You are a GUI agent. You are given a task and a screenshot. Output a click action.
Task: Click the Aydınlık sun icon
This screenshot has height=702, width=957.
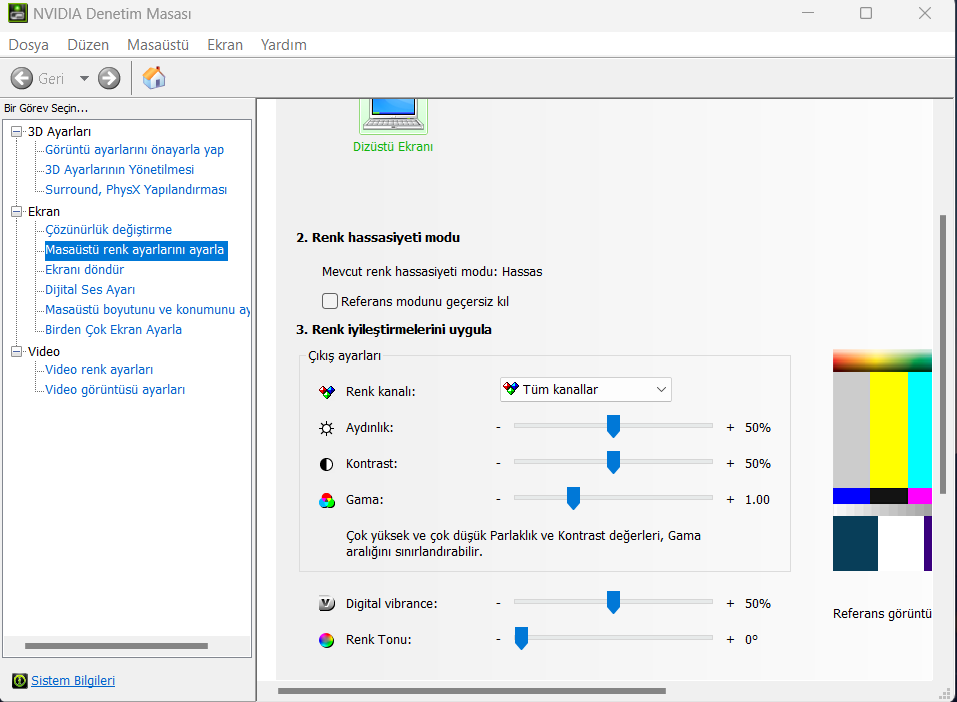point(327,428)
